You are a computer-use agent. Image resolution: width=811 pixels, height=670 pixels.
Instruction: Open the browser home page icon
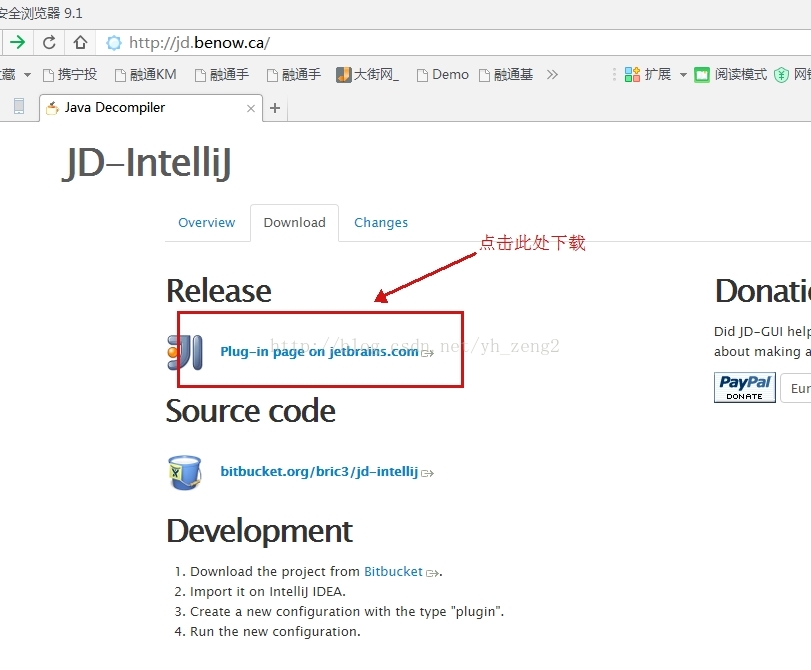(x=80, y=42)
